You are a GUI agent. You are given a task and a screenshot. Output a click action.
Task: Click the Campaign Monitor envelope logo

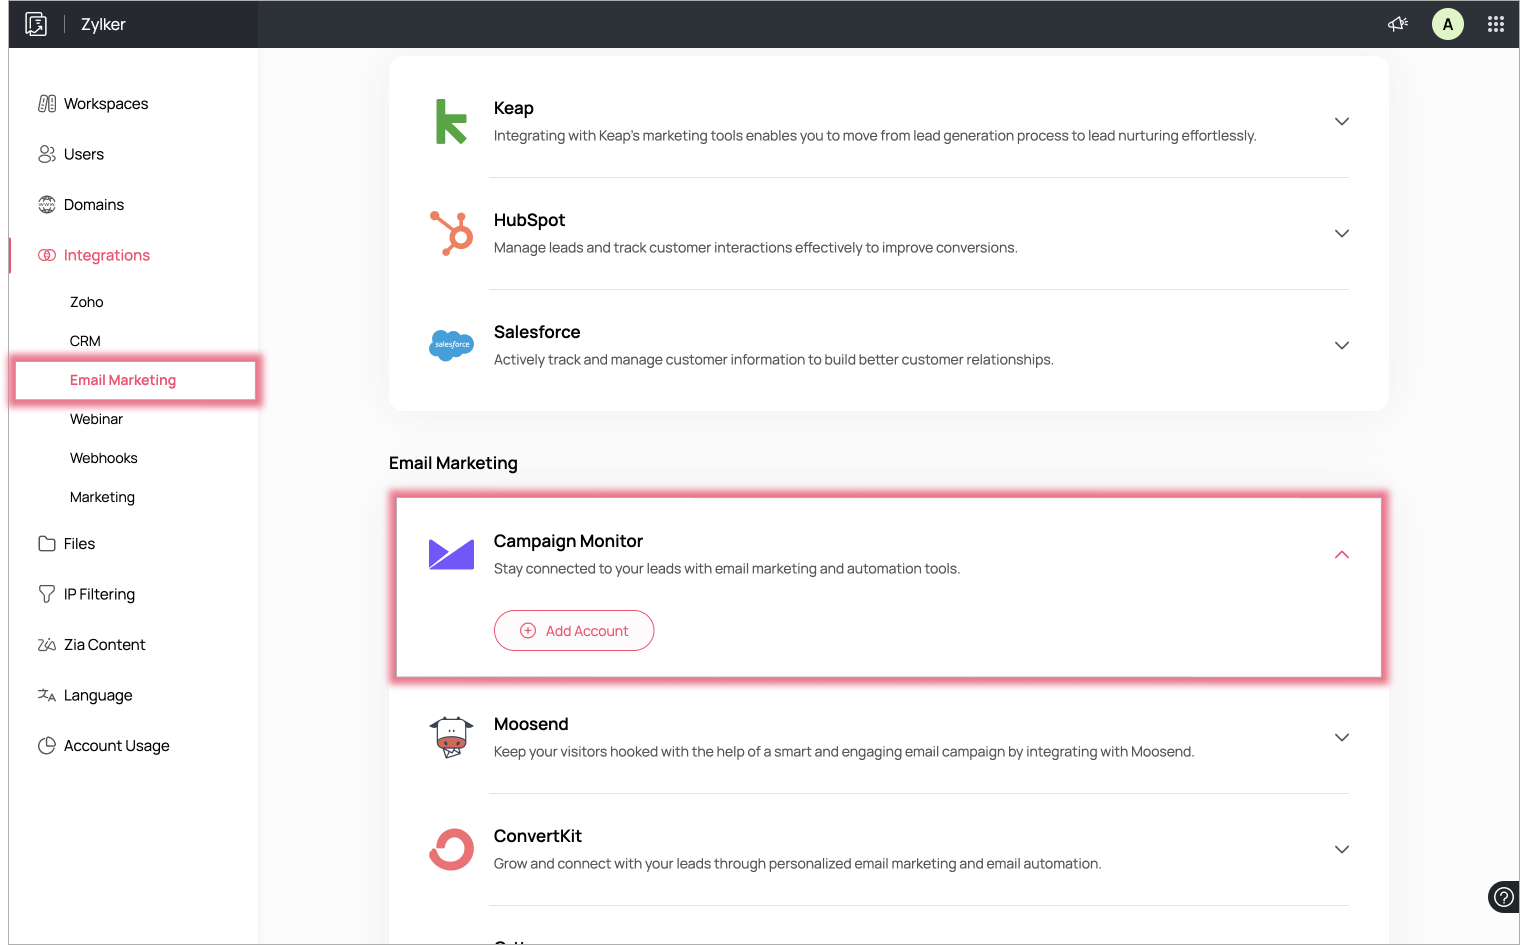tap(451, 554)
